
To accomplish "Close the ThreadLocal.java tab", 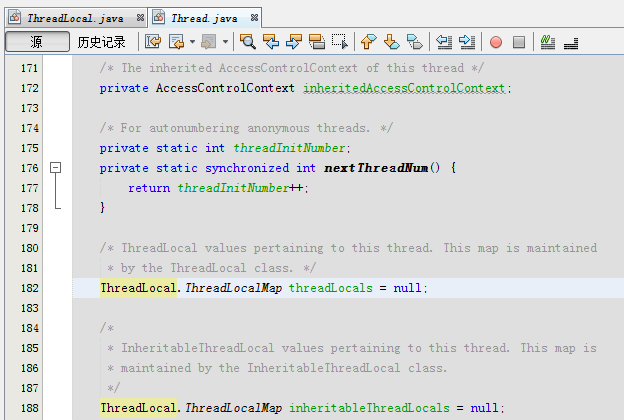I will (140, 18).
